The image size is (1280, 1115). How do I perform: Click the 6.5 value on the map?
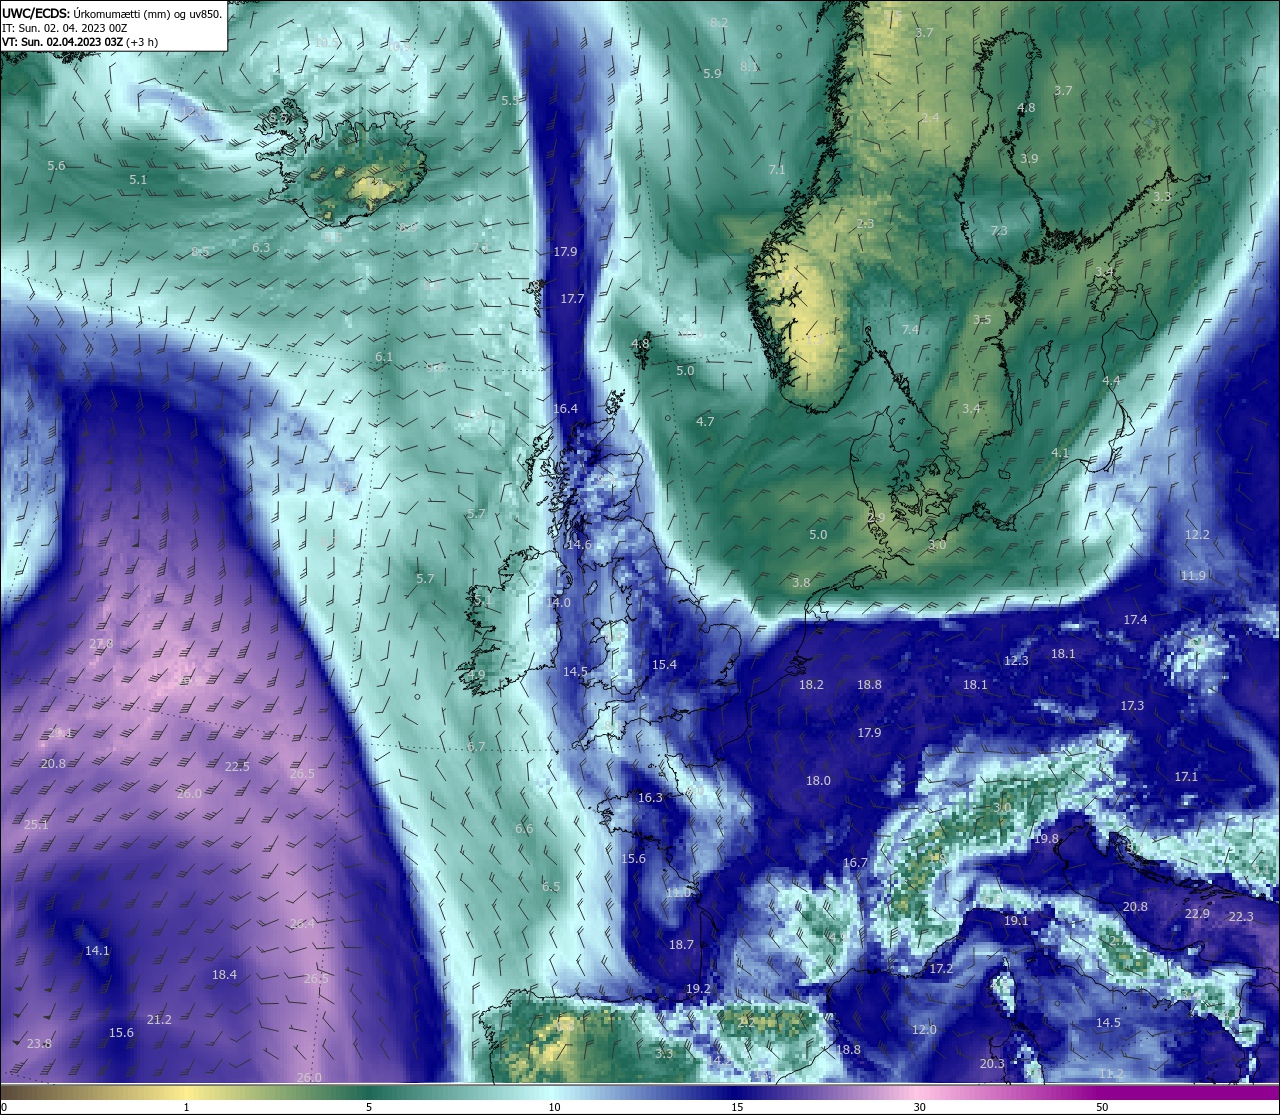coord(551,886)
